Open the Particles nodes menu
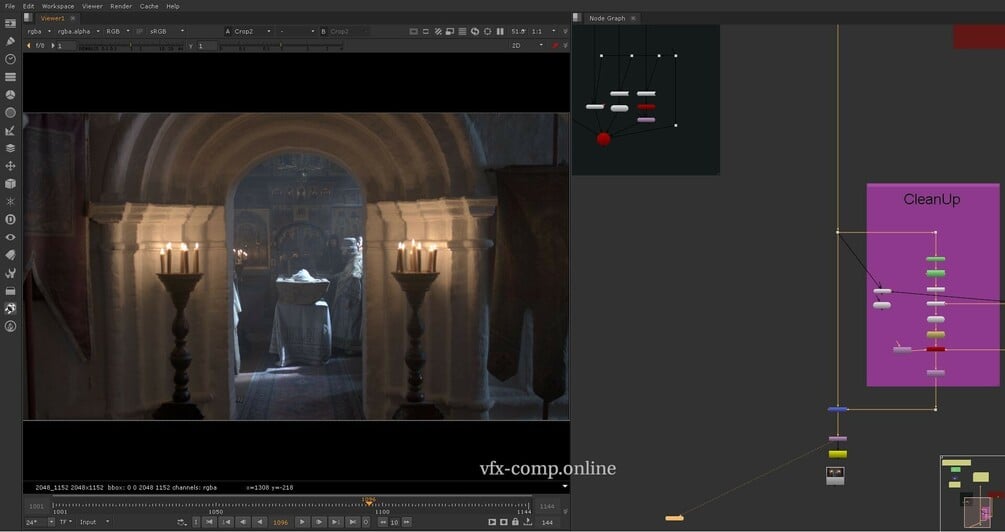 coord(10,201)
